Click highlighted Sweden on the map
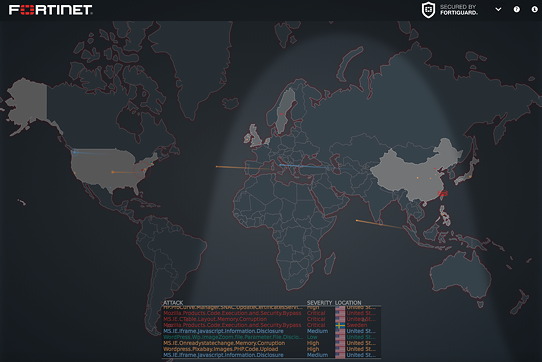This screenshot has width=542, height=362. point(285,111)
